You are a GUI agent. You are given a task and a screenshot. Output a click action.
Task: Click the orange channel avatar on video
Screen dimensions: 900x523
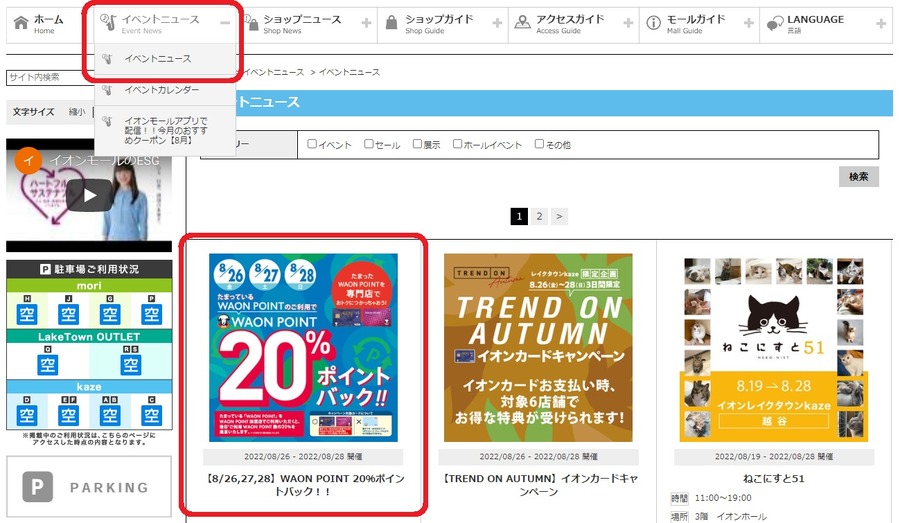(28, 161)
